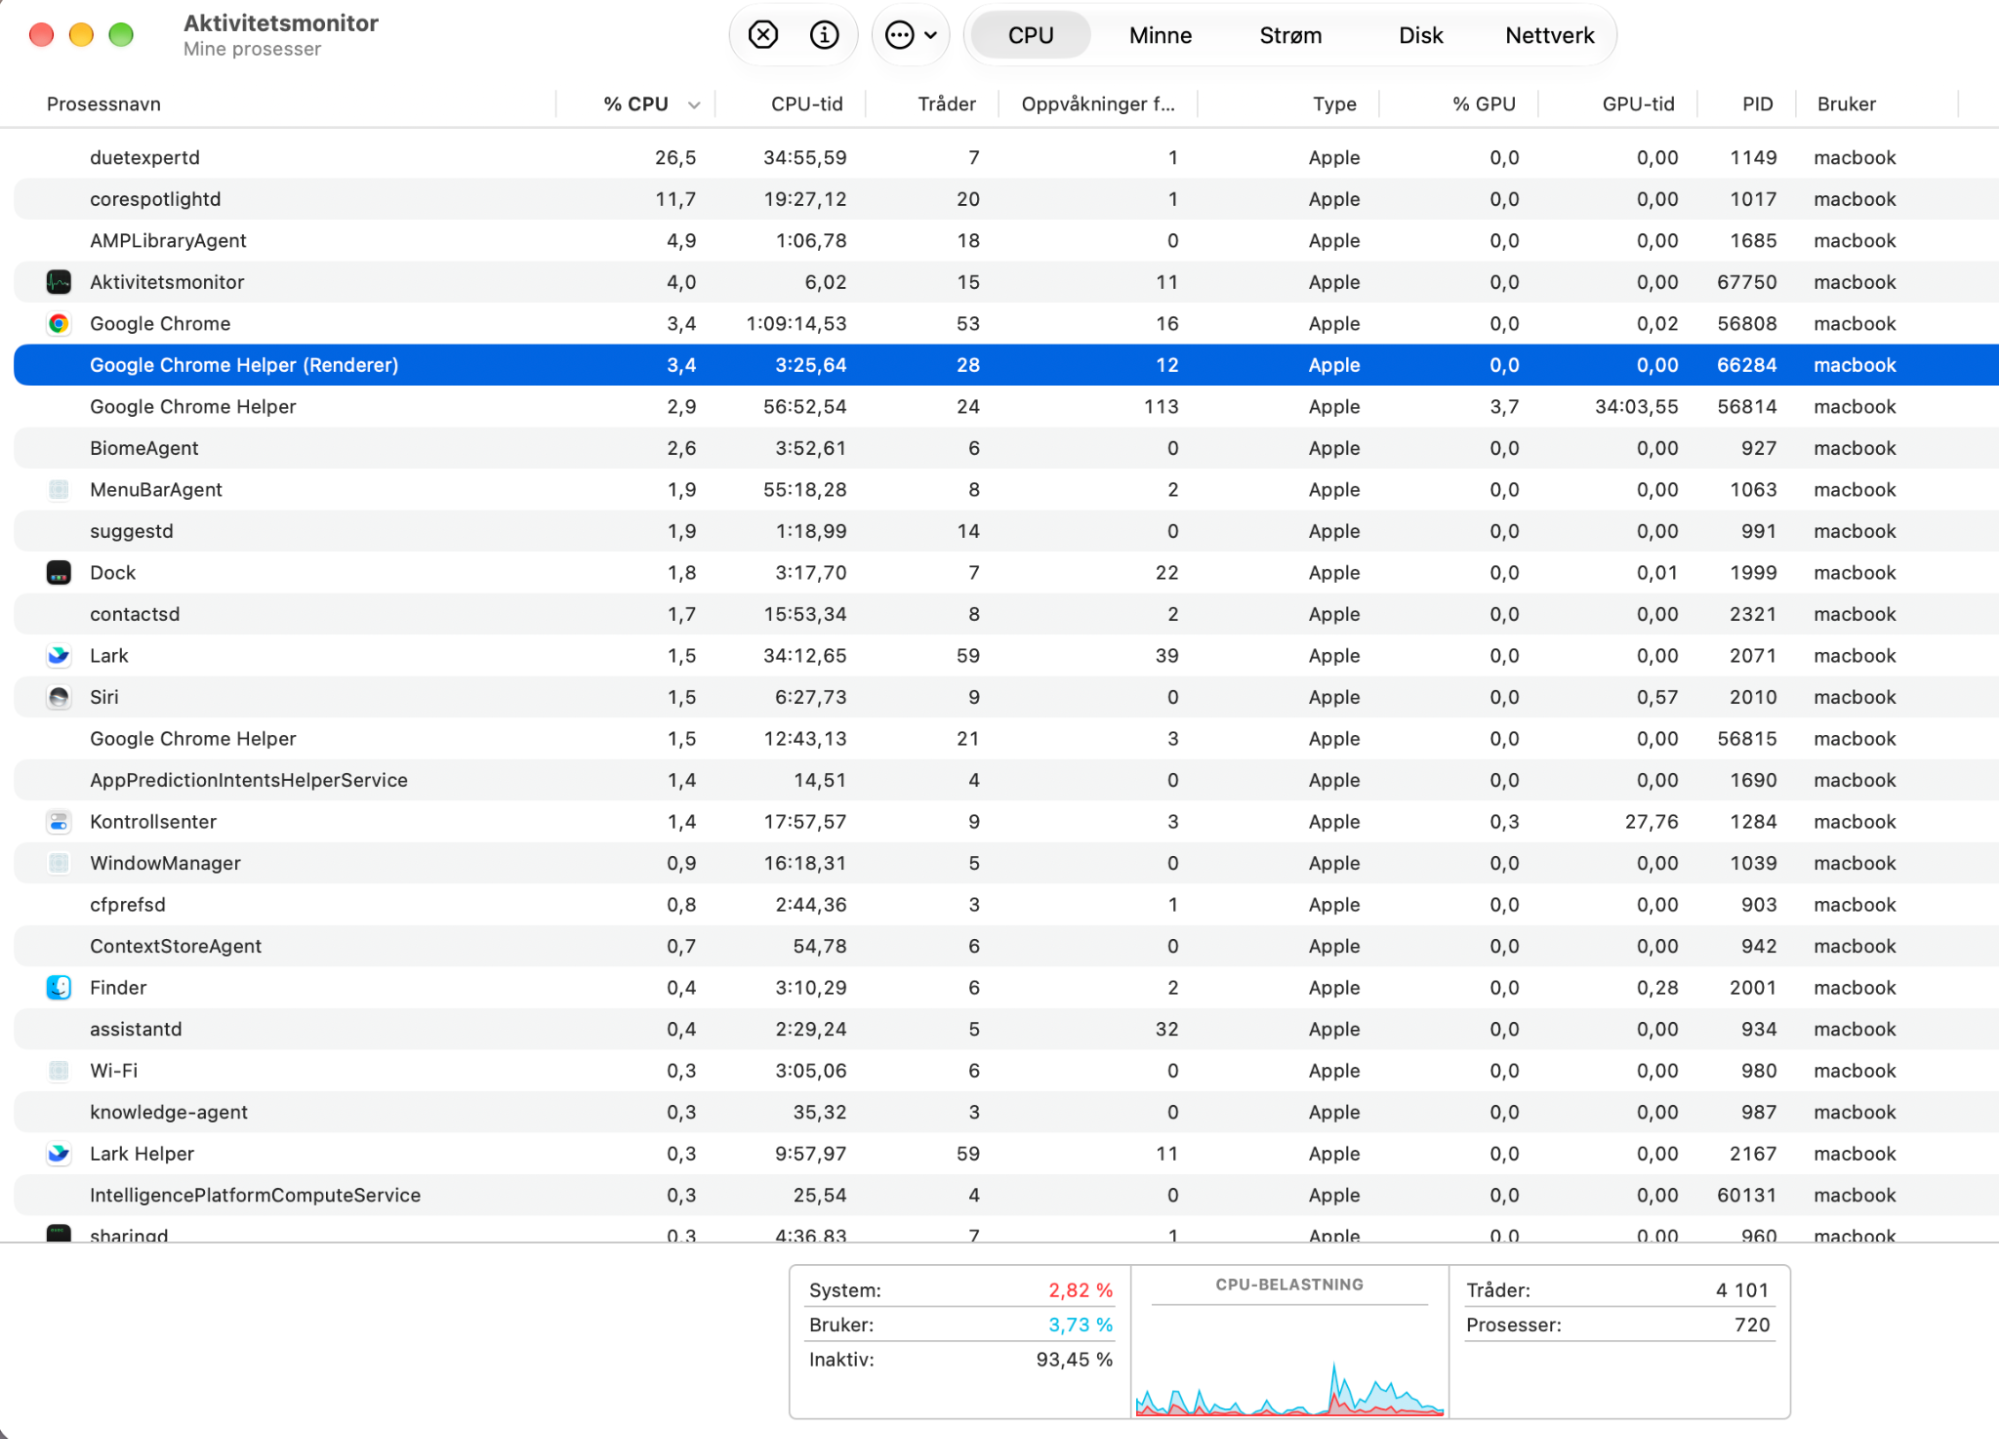The image size is (1999, 1439).
Task: Sort by Type column header
Action: coord(1334,104)
